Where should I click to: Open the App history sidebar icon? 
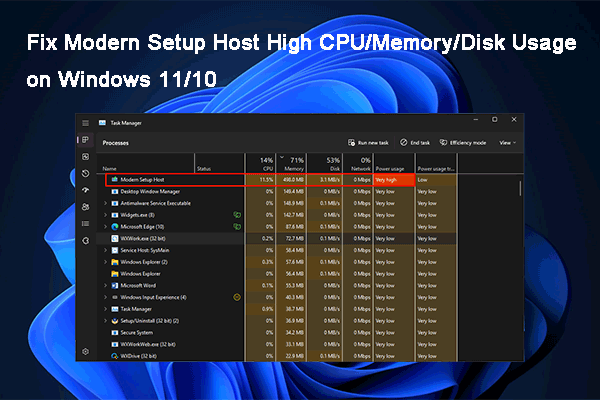click(85, 173)
